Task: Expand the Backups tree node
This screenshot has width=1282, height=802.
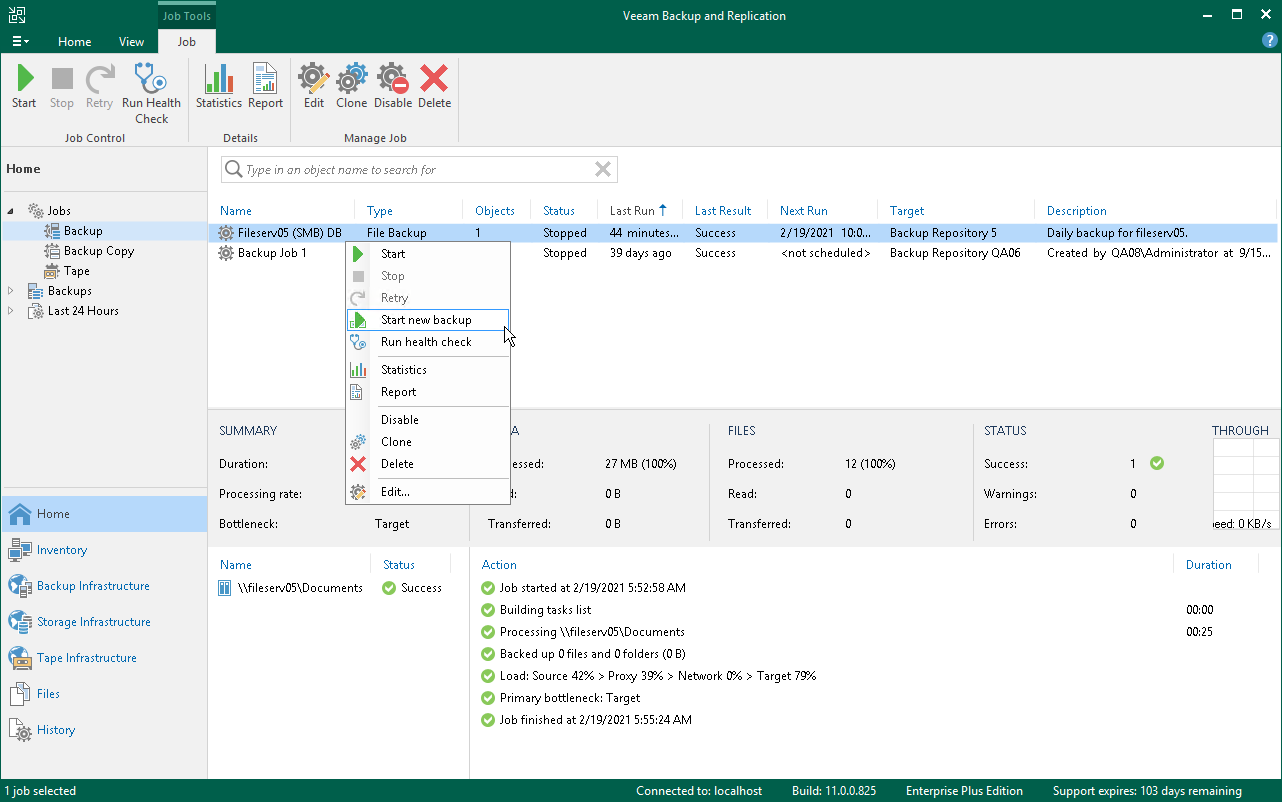Action: 12,291
